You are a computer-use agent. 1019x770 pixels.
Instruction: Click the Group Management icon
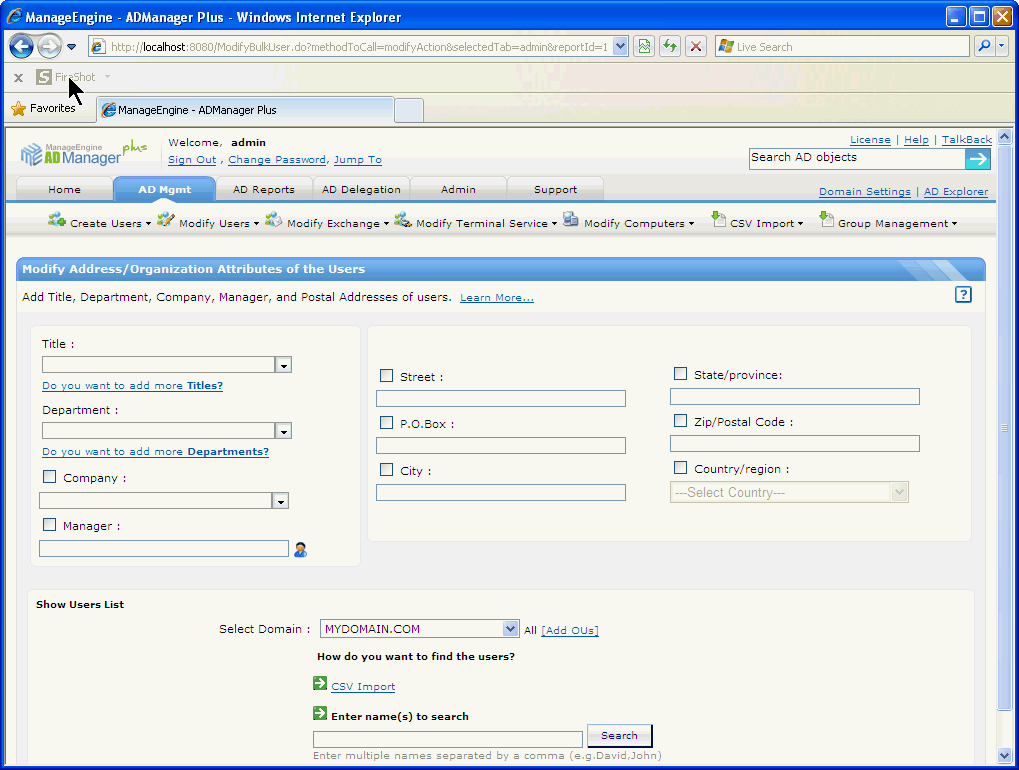pos(826,219)
